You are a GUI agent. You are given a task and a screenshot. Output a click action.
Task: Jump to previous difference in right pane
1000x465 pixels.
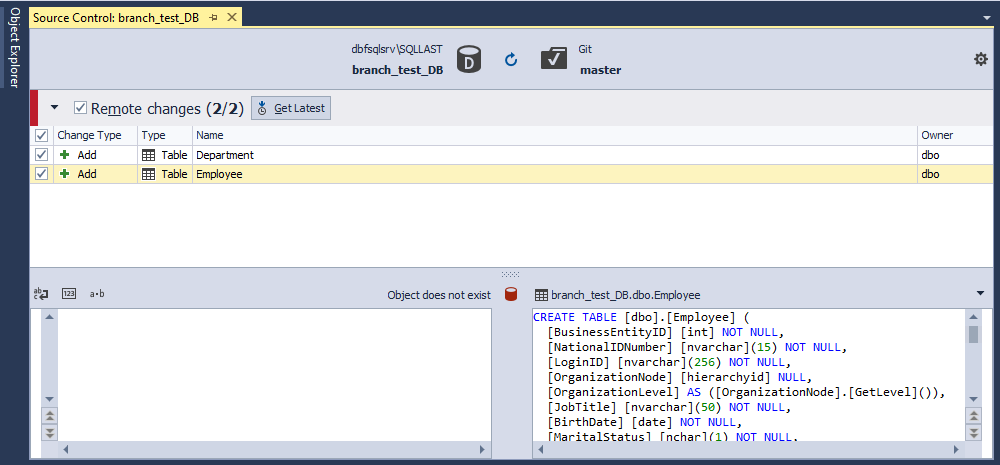pos(973,416)
